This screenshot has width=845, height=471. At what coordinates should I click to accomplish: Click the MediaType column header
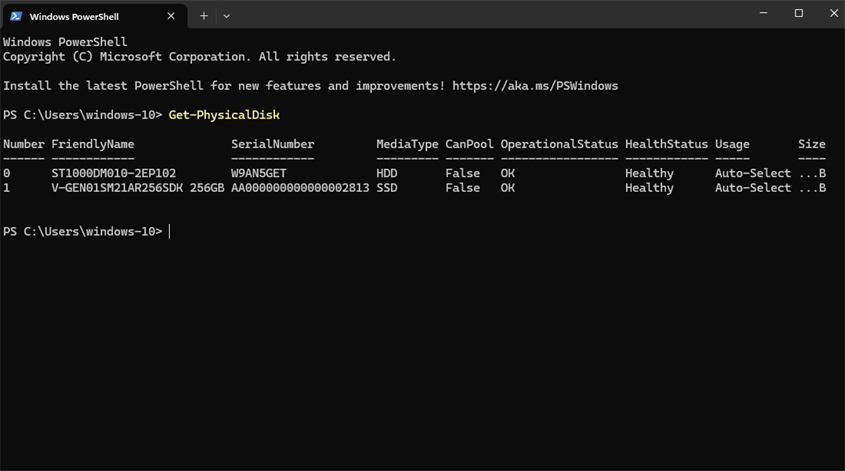[407, 144]
